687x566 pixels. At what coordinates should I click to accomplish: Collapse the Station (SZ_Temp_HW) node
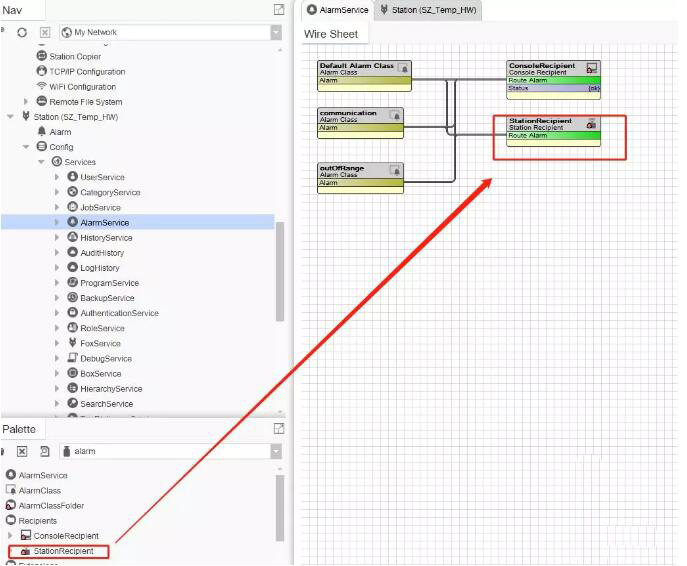(11, 117)
